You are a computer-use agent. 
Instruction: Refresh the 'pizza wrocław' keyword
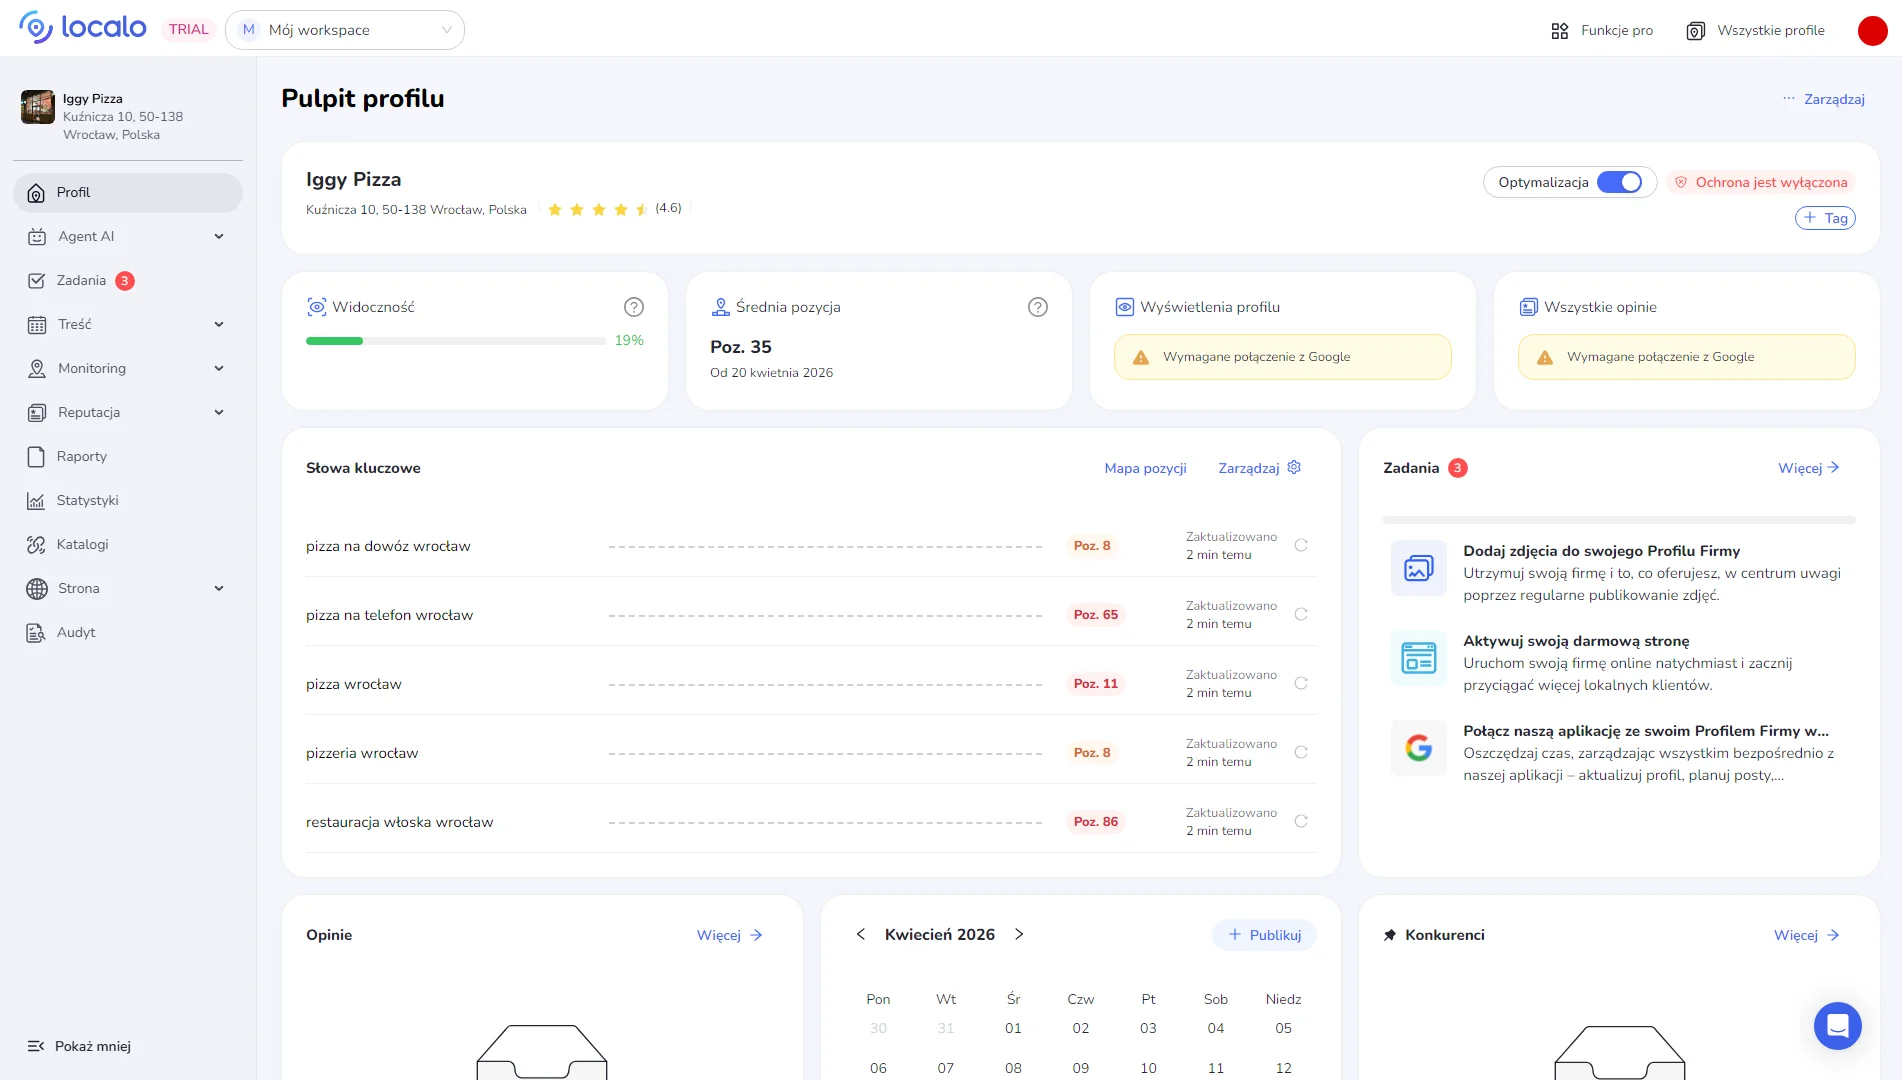click(1301, 683)
